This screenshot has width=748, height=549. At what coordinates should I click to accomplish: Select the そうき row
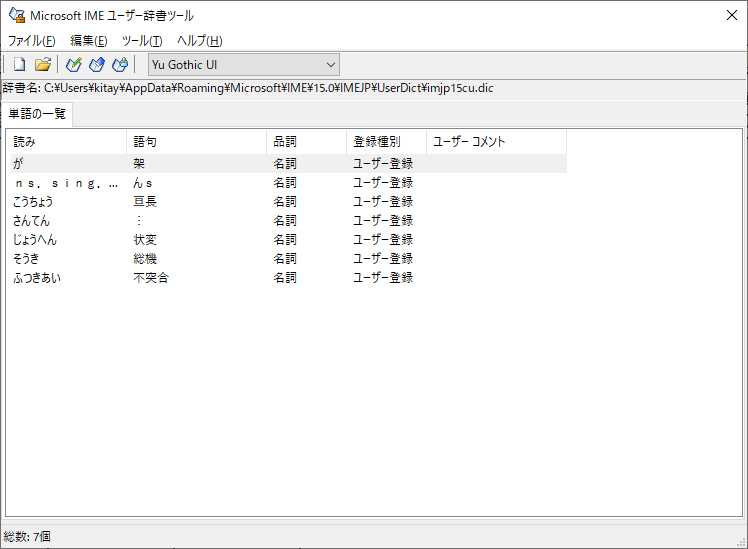pos(289,259)
